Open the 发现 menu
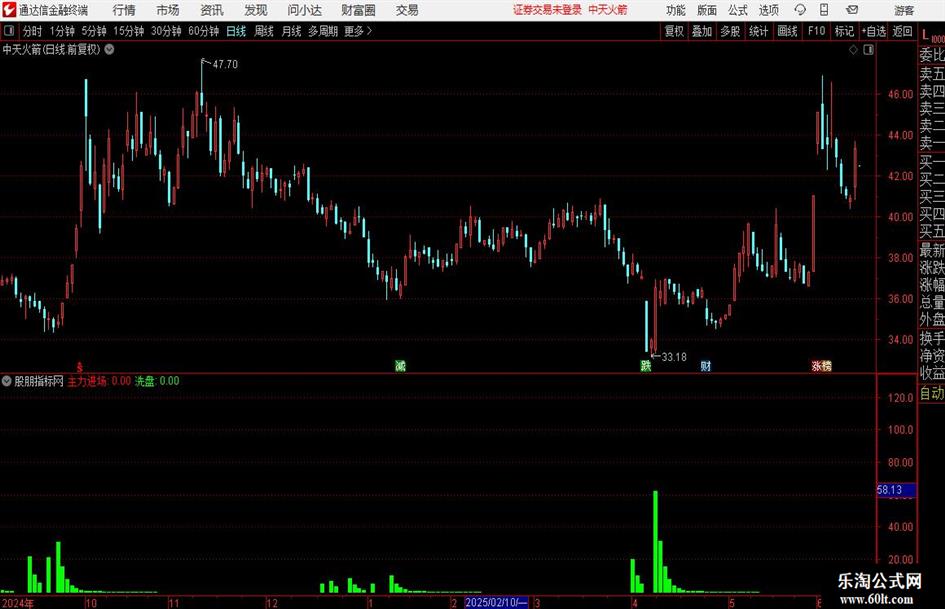 point(256,10)
